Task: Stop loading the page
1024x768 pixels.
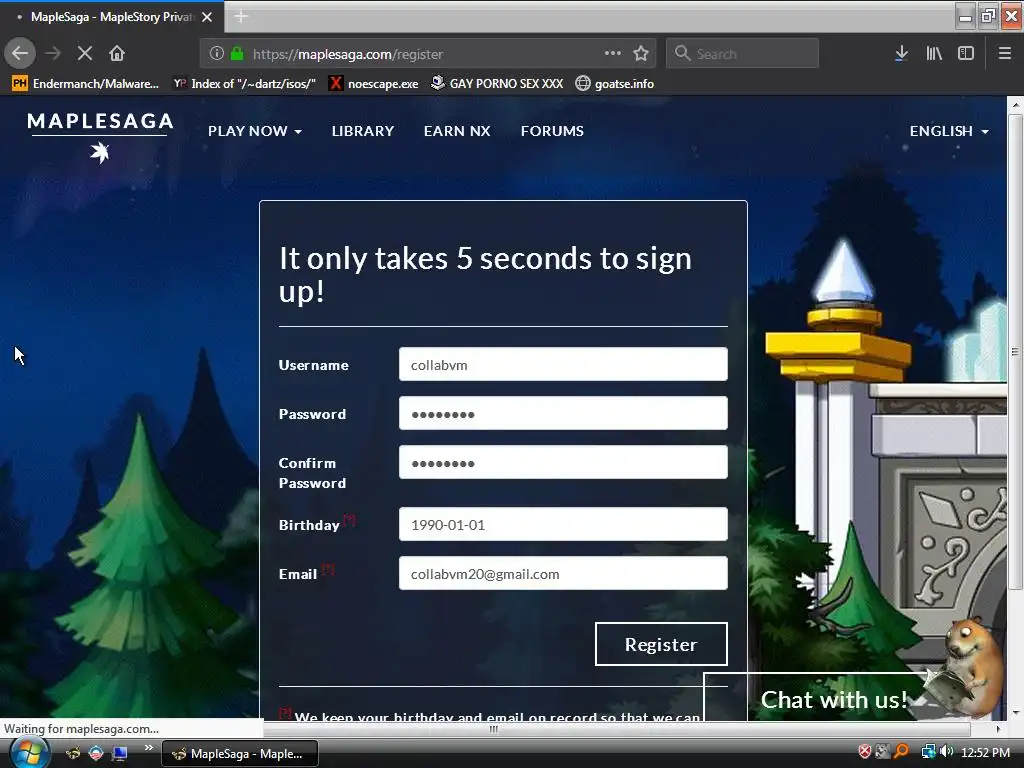Action: click(x=85, y=54)
